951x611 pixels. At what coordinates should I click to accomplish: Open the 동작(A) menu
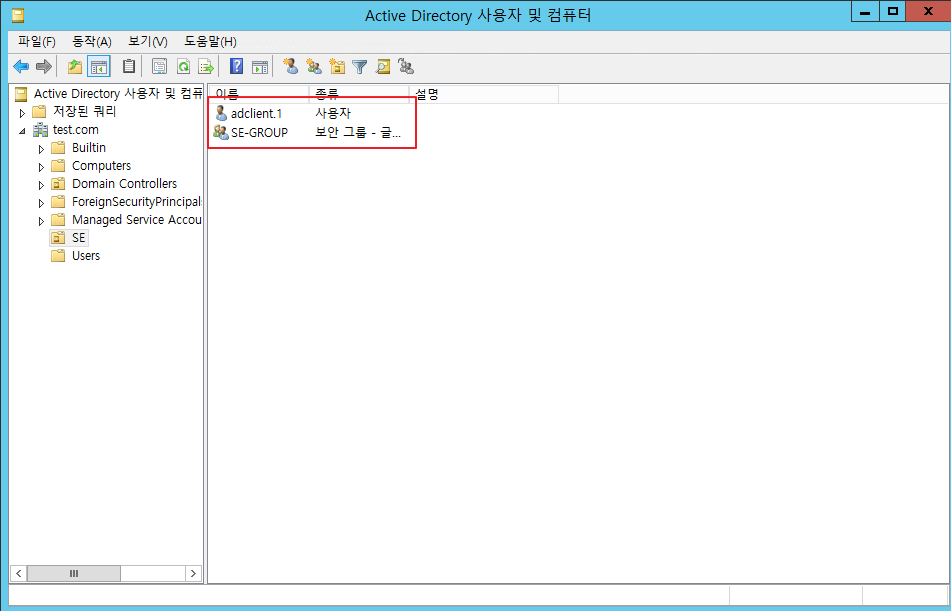(x=92, y=42)
